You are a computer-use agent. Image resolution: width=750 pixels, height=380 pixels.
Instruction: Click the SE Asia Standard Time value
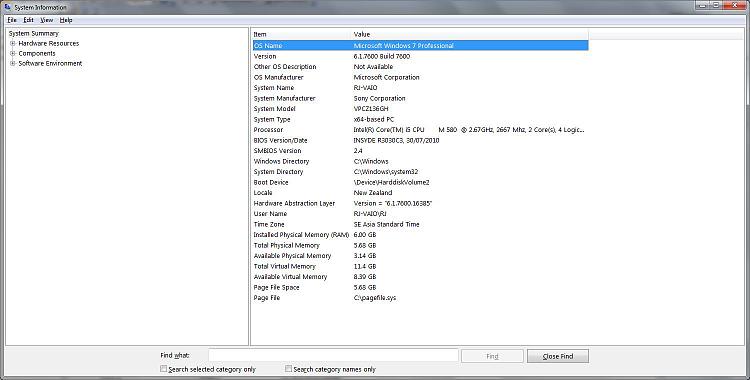[386, 224]
